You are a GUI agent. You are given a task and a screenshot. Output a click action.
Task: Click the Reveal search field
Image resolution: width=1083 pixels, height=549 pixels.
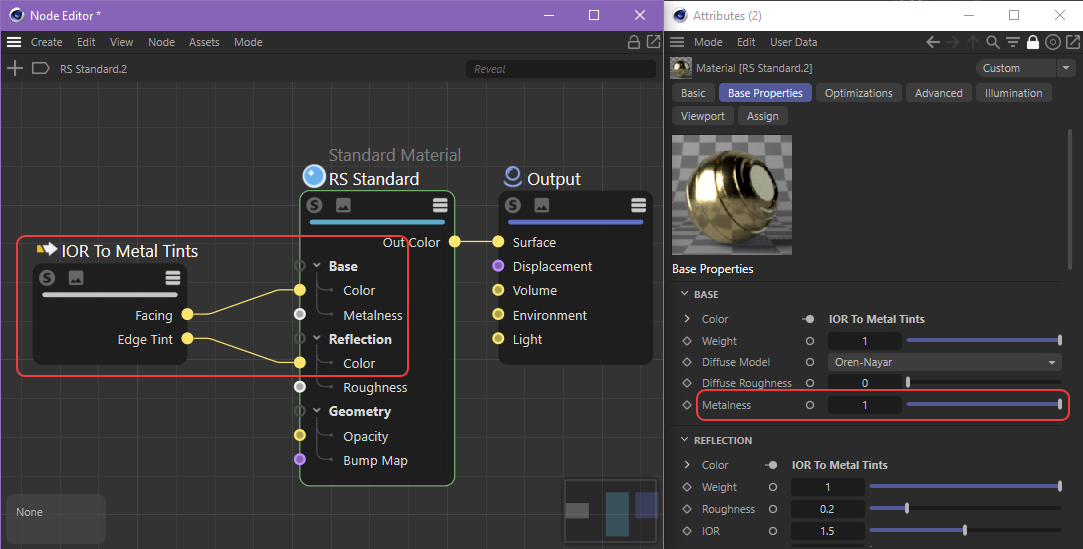click(x=561, y=69)
